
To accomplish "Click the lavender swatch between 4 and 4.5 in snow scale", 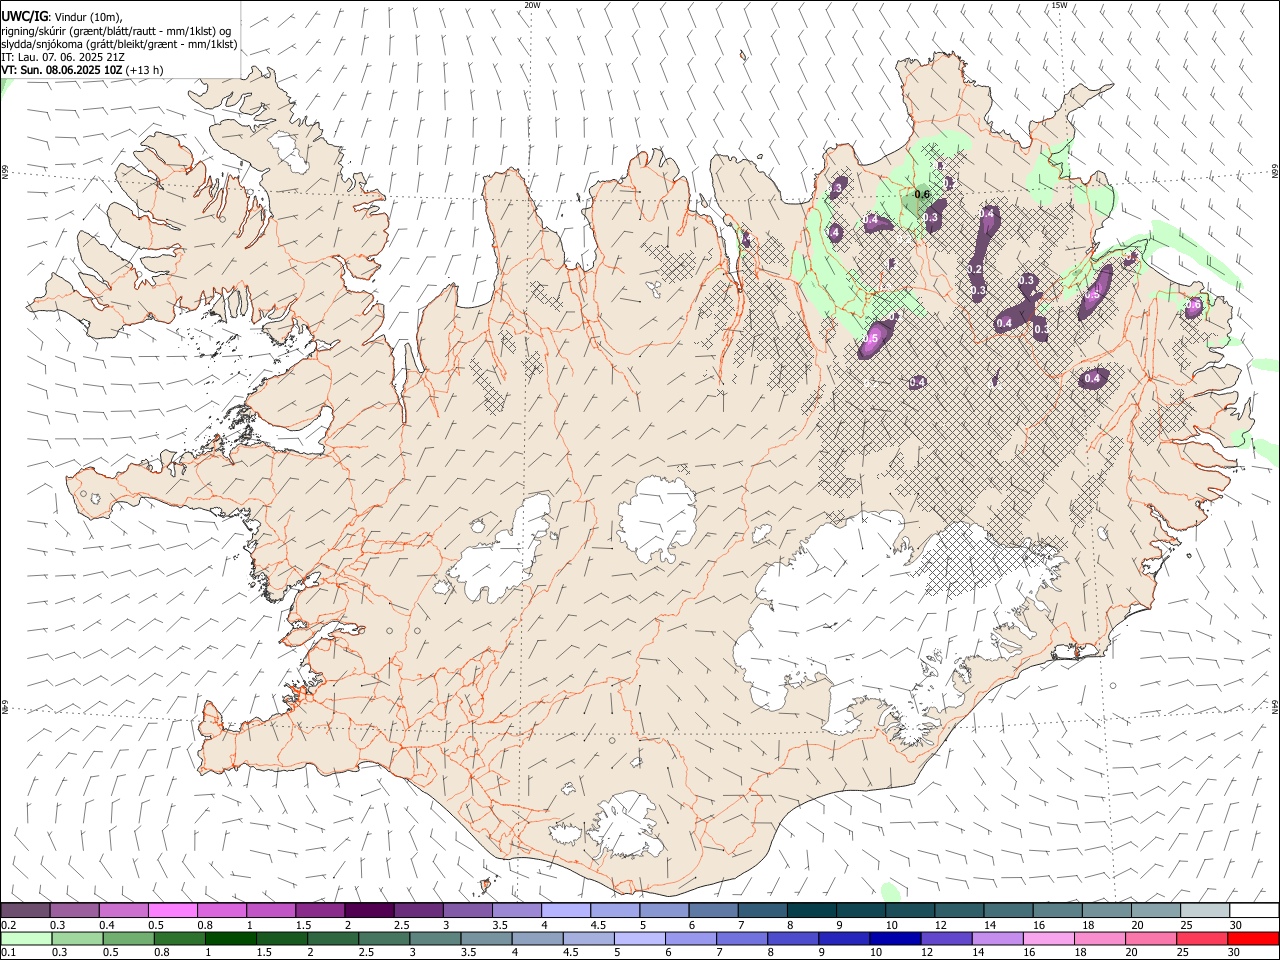I will point(564,911).
